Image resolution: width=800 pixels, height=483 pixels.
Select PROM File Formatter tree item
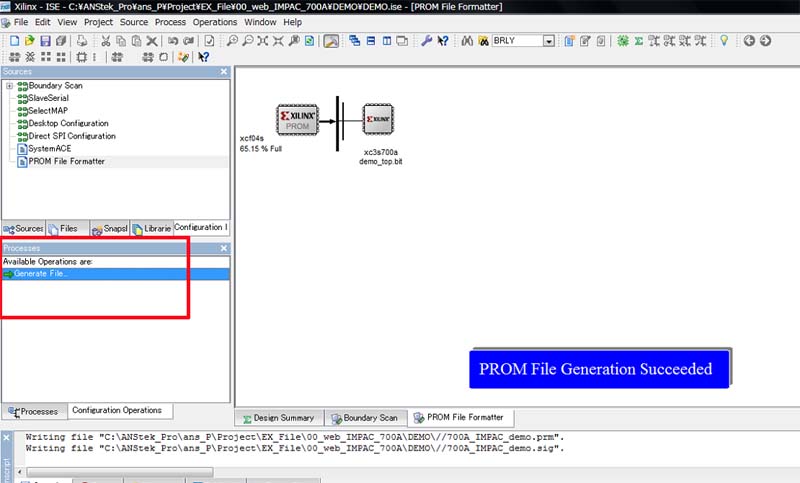click(x=66, y=161)
